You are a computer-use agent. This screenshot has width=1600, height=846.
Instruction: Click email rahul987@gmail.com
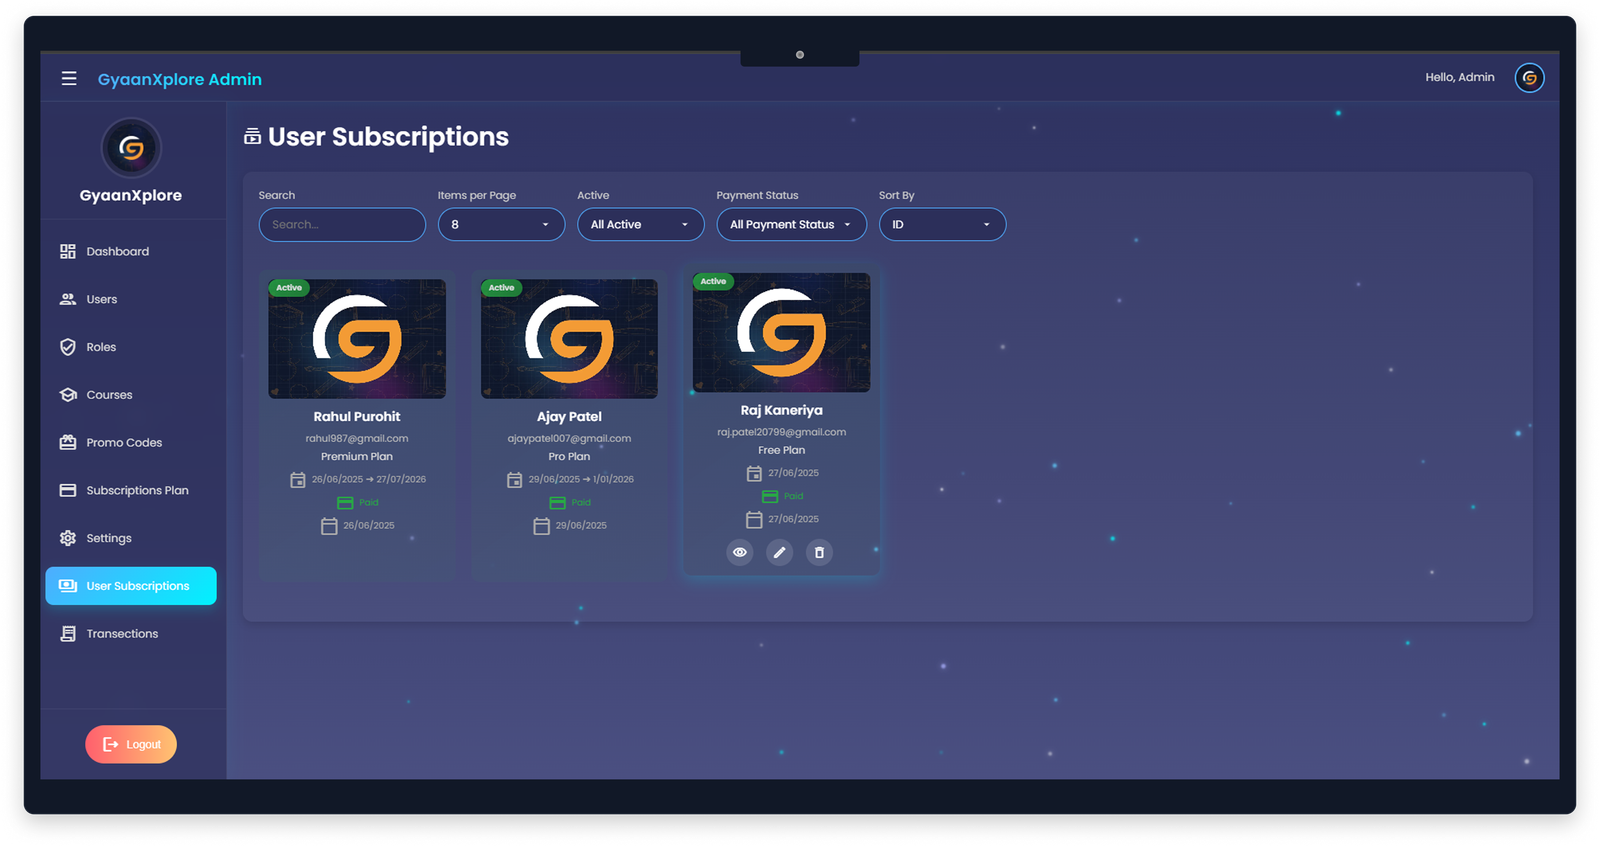(x=357, y=438)
